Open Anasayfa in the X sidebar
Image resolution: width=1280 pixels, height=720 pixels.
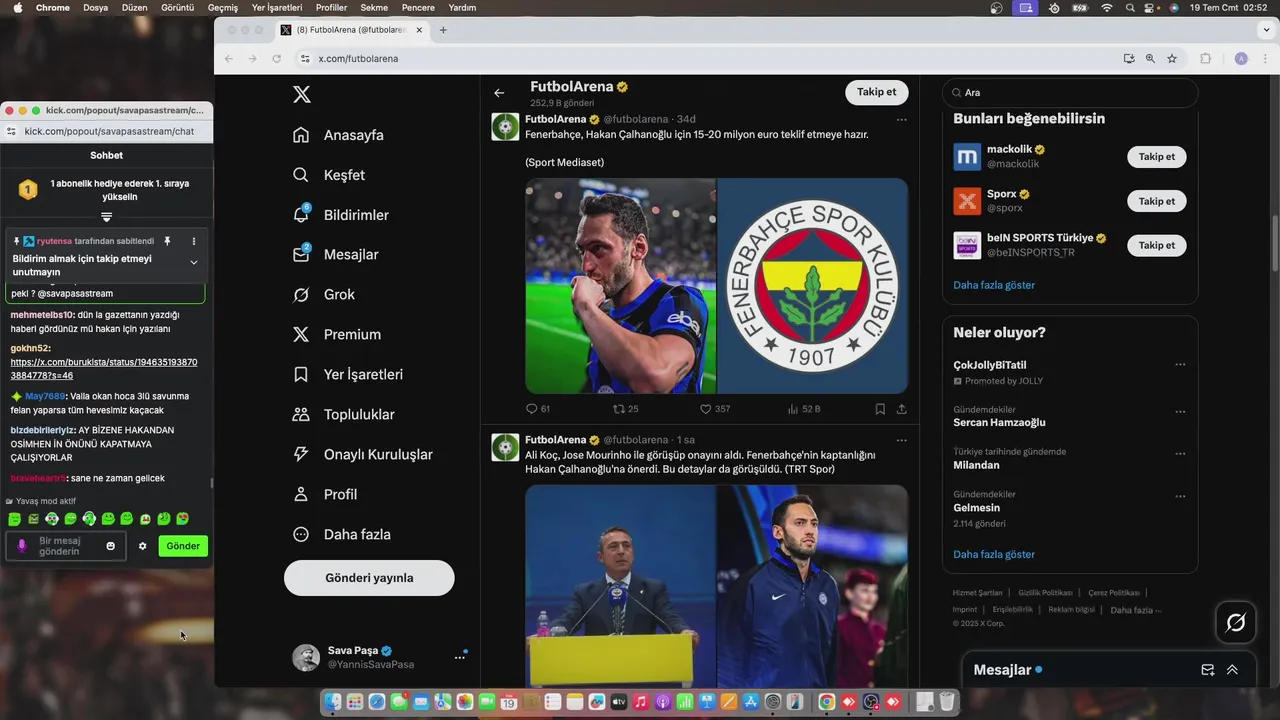pyautogui.click(x=338, y=135)
